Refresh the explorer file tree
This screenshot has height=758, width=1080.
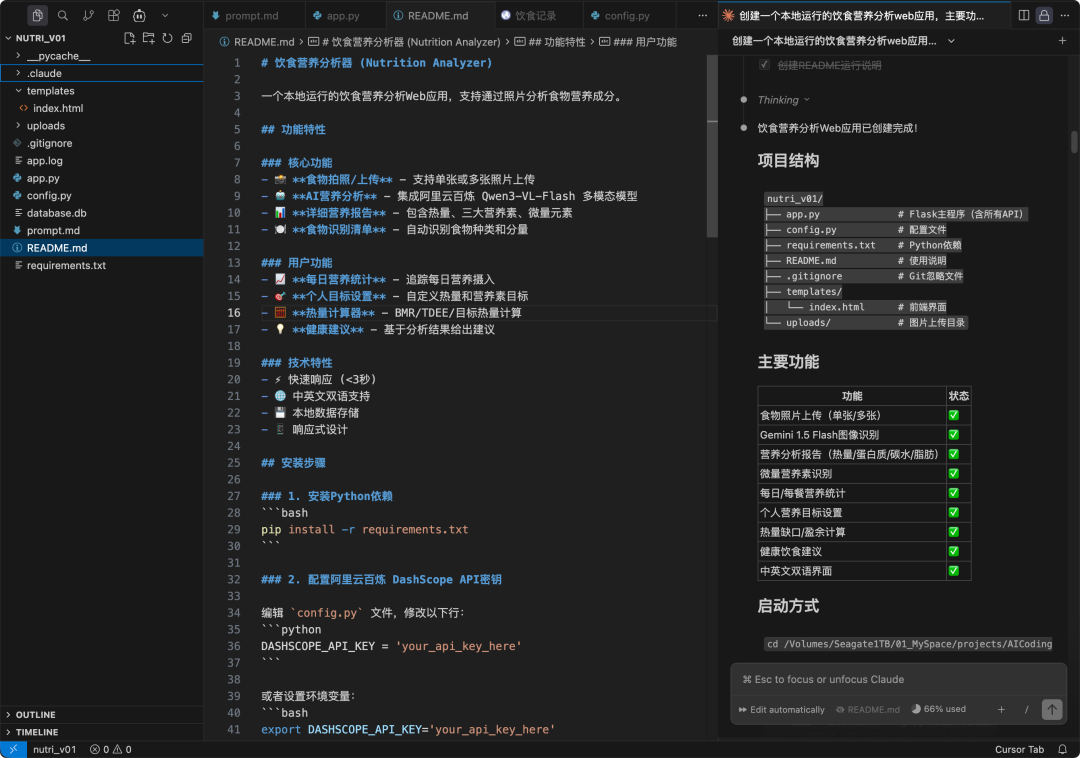pyautogui.click(x=167, y=38)
